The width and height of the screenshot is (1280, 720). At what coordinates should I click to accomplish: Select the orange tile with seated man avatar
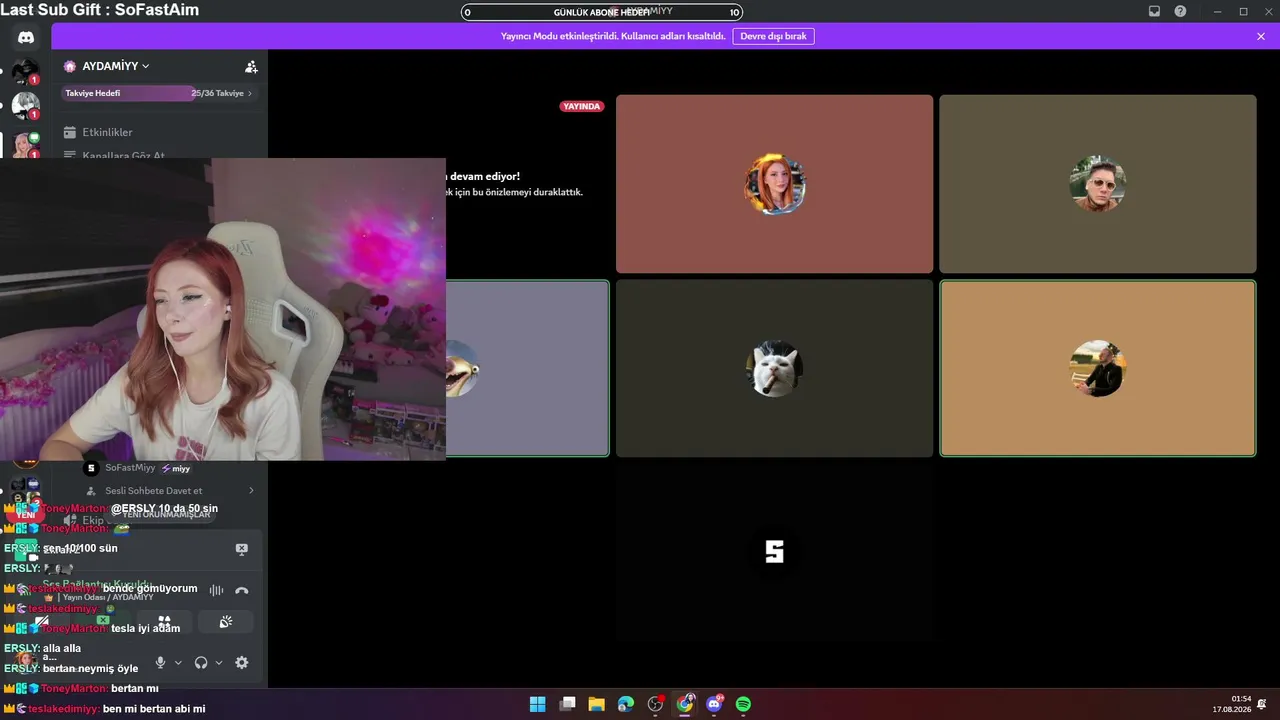[1097, 368]
